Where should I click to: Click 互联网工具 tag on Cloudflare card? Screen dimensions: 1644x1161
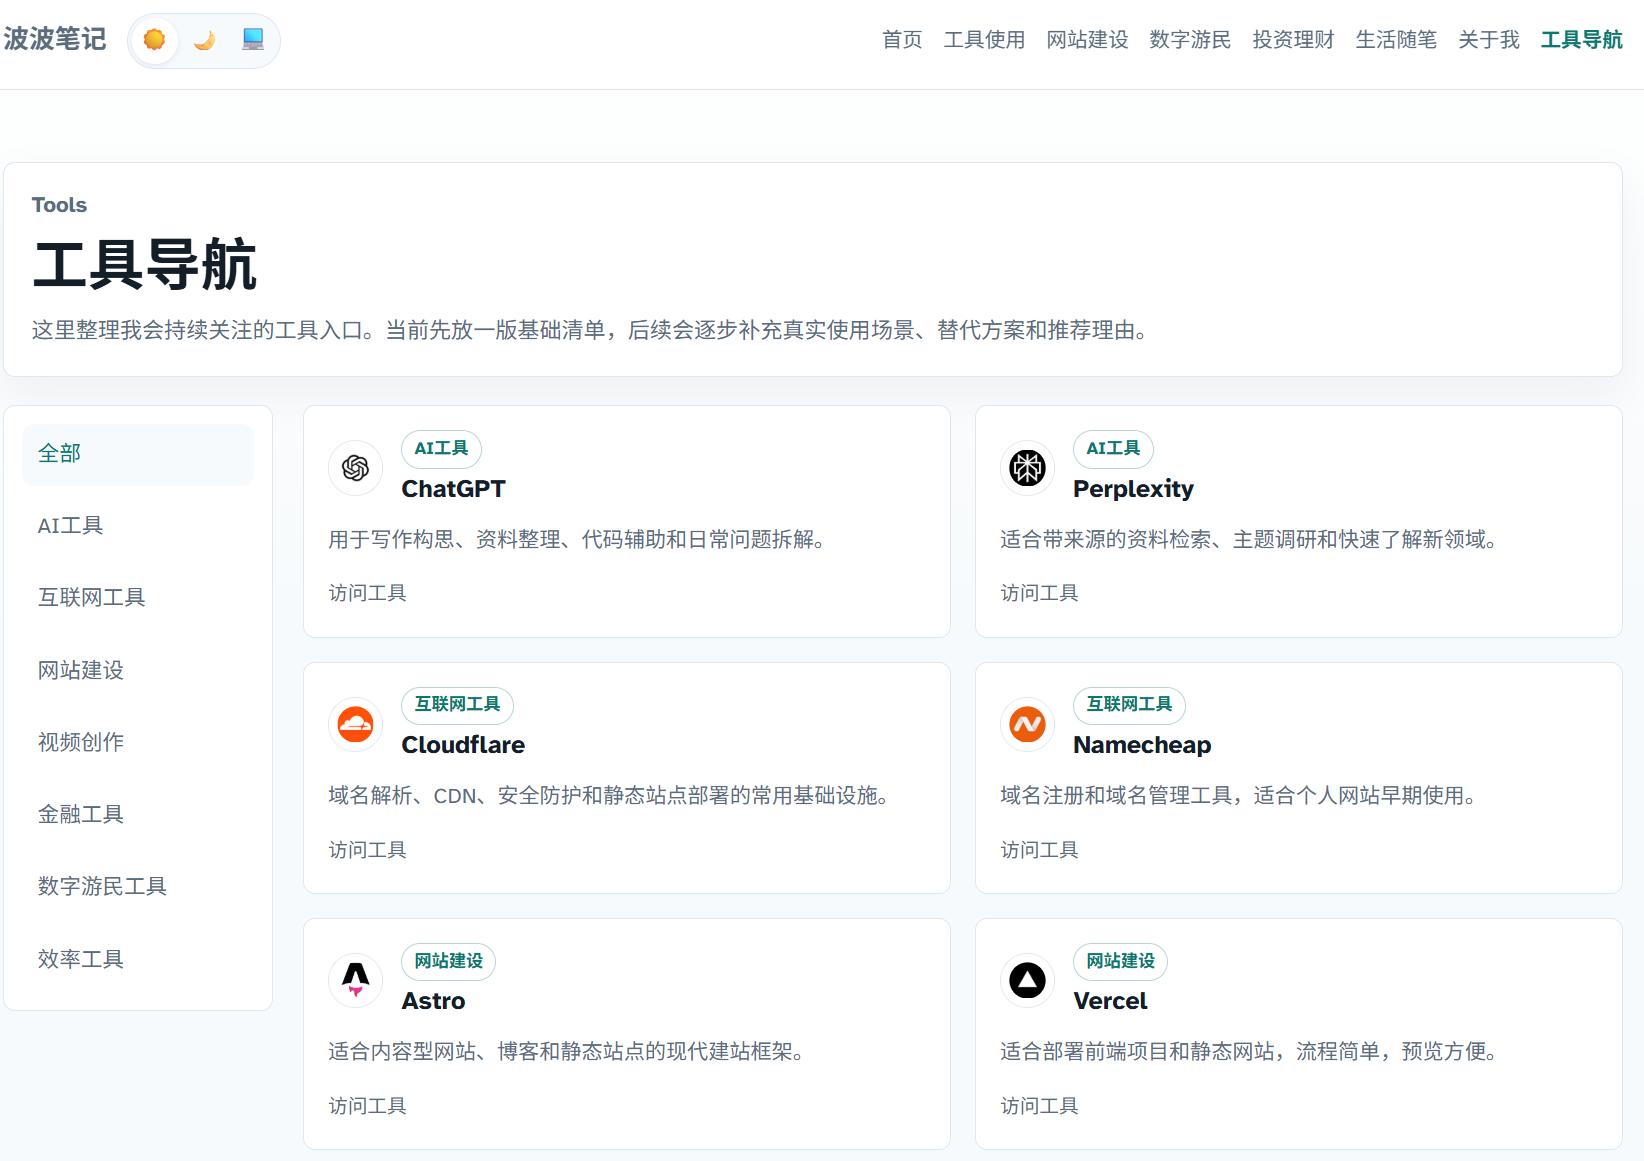pos(457,705)
